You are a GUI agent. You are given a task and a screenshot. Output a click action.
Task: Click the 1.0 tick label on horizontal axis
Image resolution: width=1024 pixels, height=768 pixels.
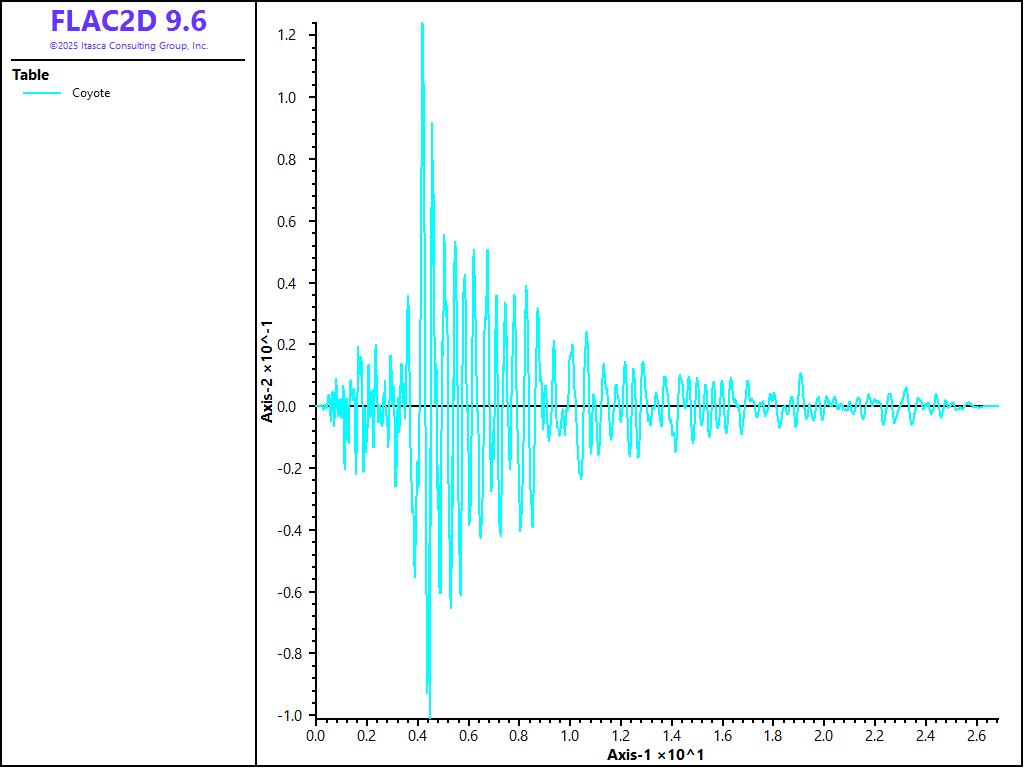(569, 737)
